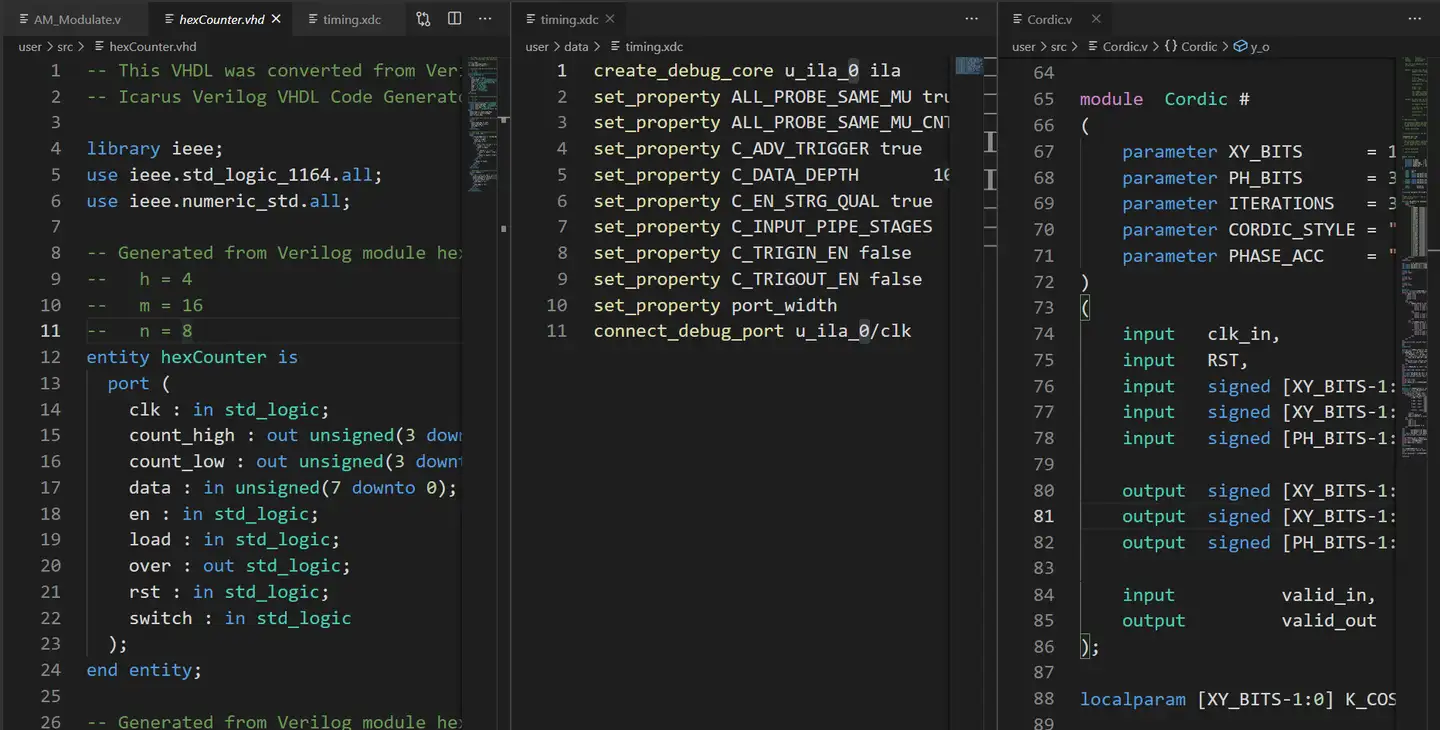Open more actions menu in Cordic.v editor group
This screenshot has width=1440, height=730.
tap(1415, 19)
